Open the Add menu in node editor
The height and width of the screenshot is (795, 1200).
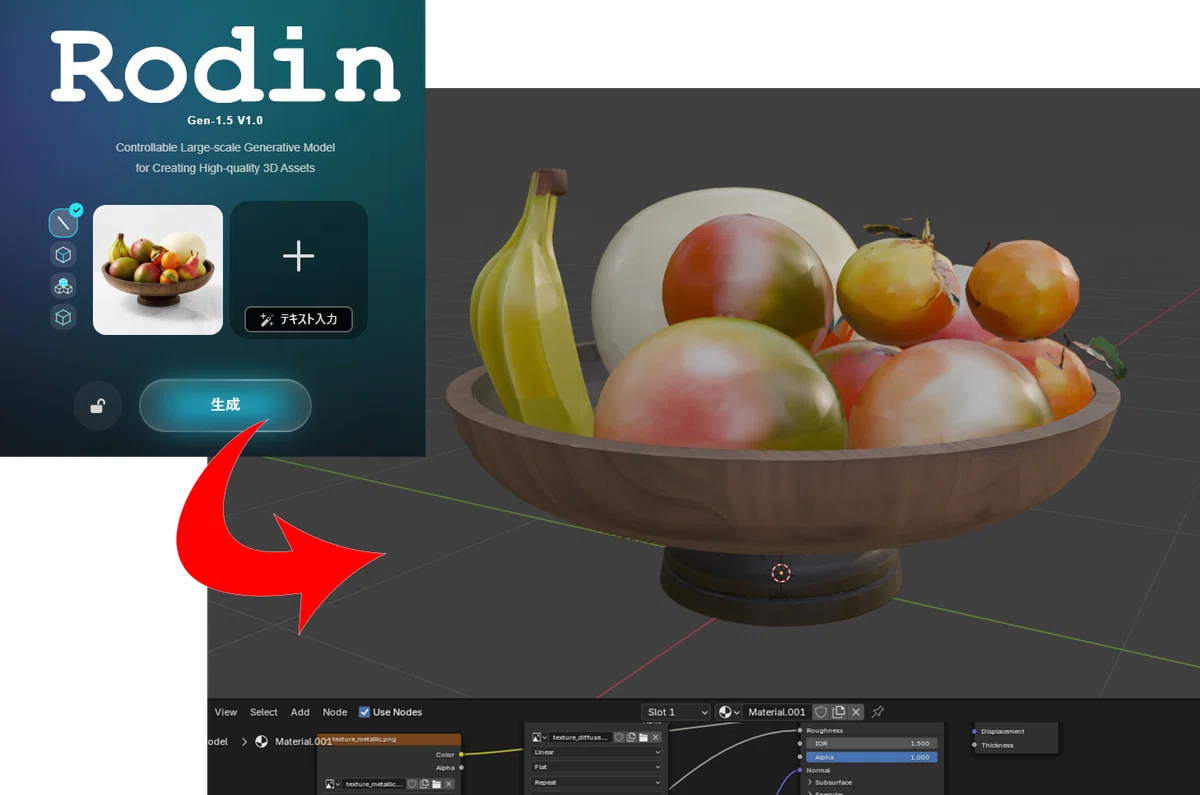coord(300,712)
